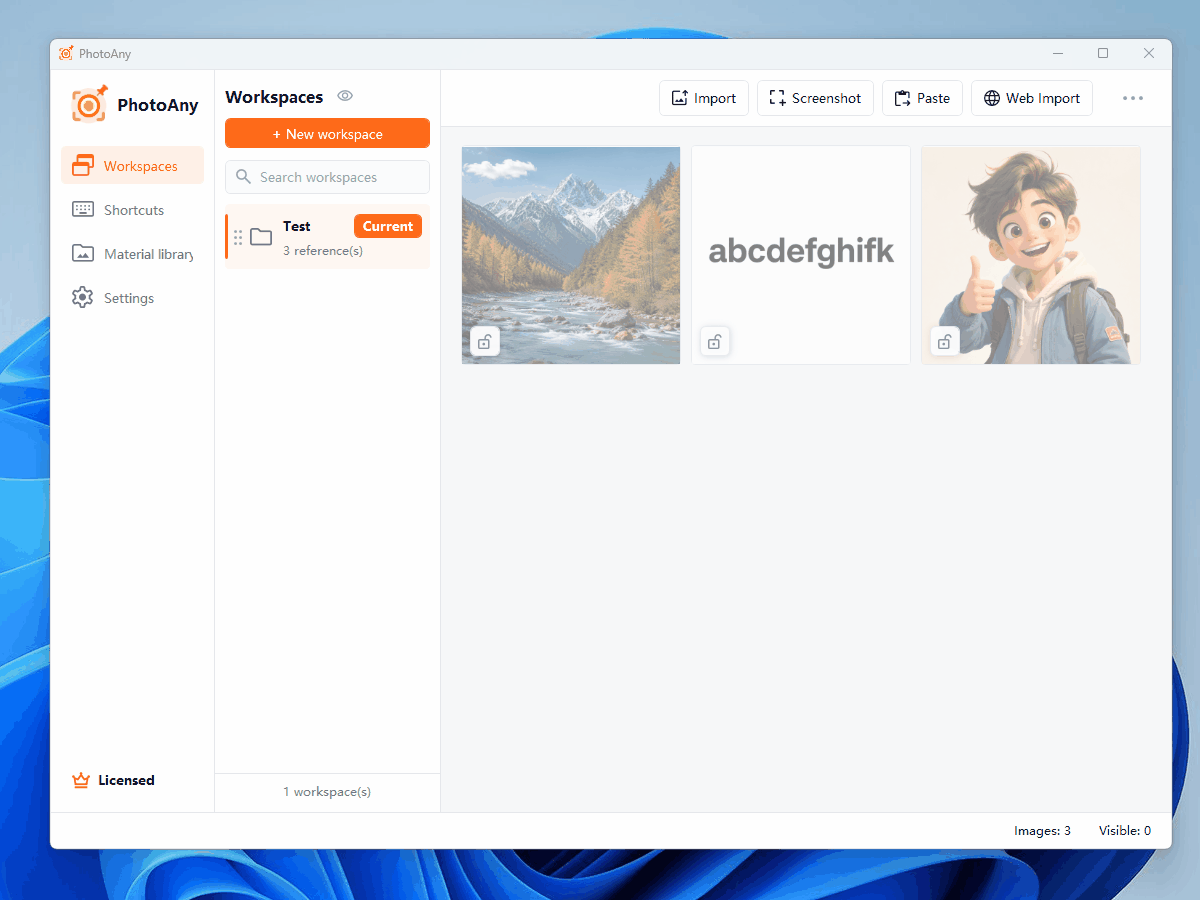Open the Material library section

132,254
